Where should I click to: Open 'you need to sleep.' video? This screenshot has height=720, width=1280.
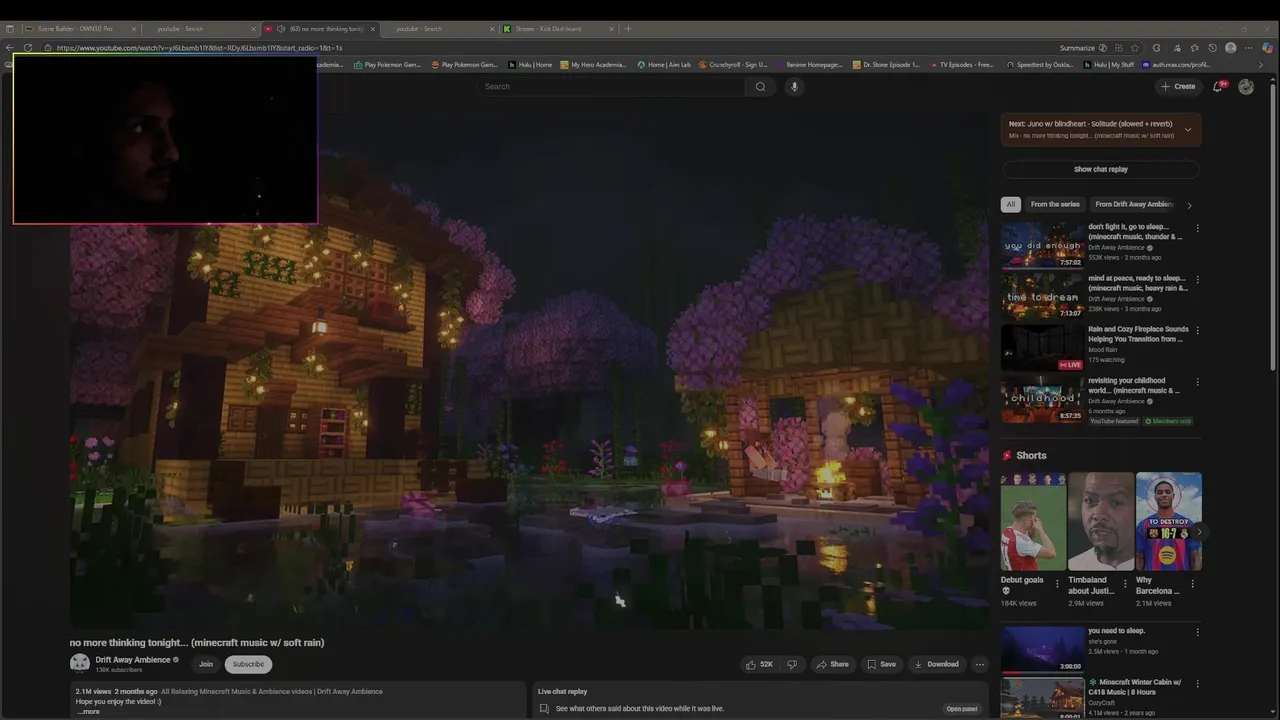pyautogui.click(x=1042, y=649)
